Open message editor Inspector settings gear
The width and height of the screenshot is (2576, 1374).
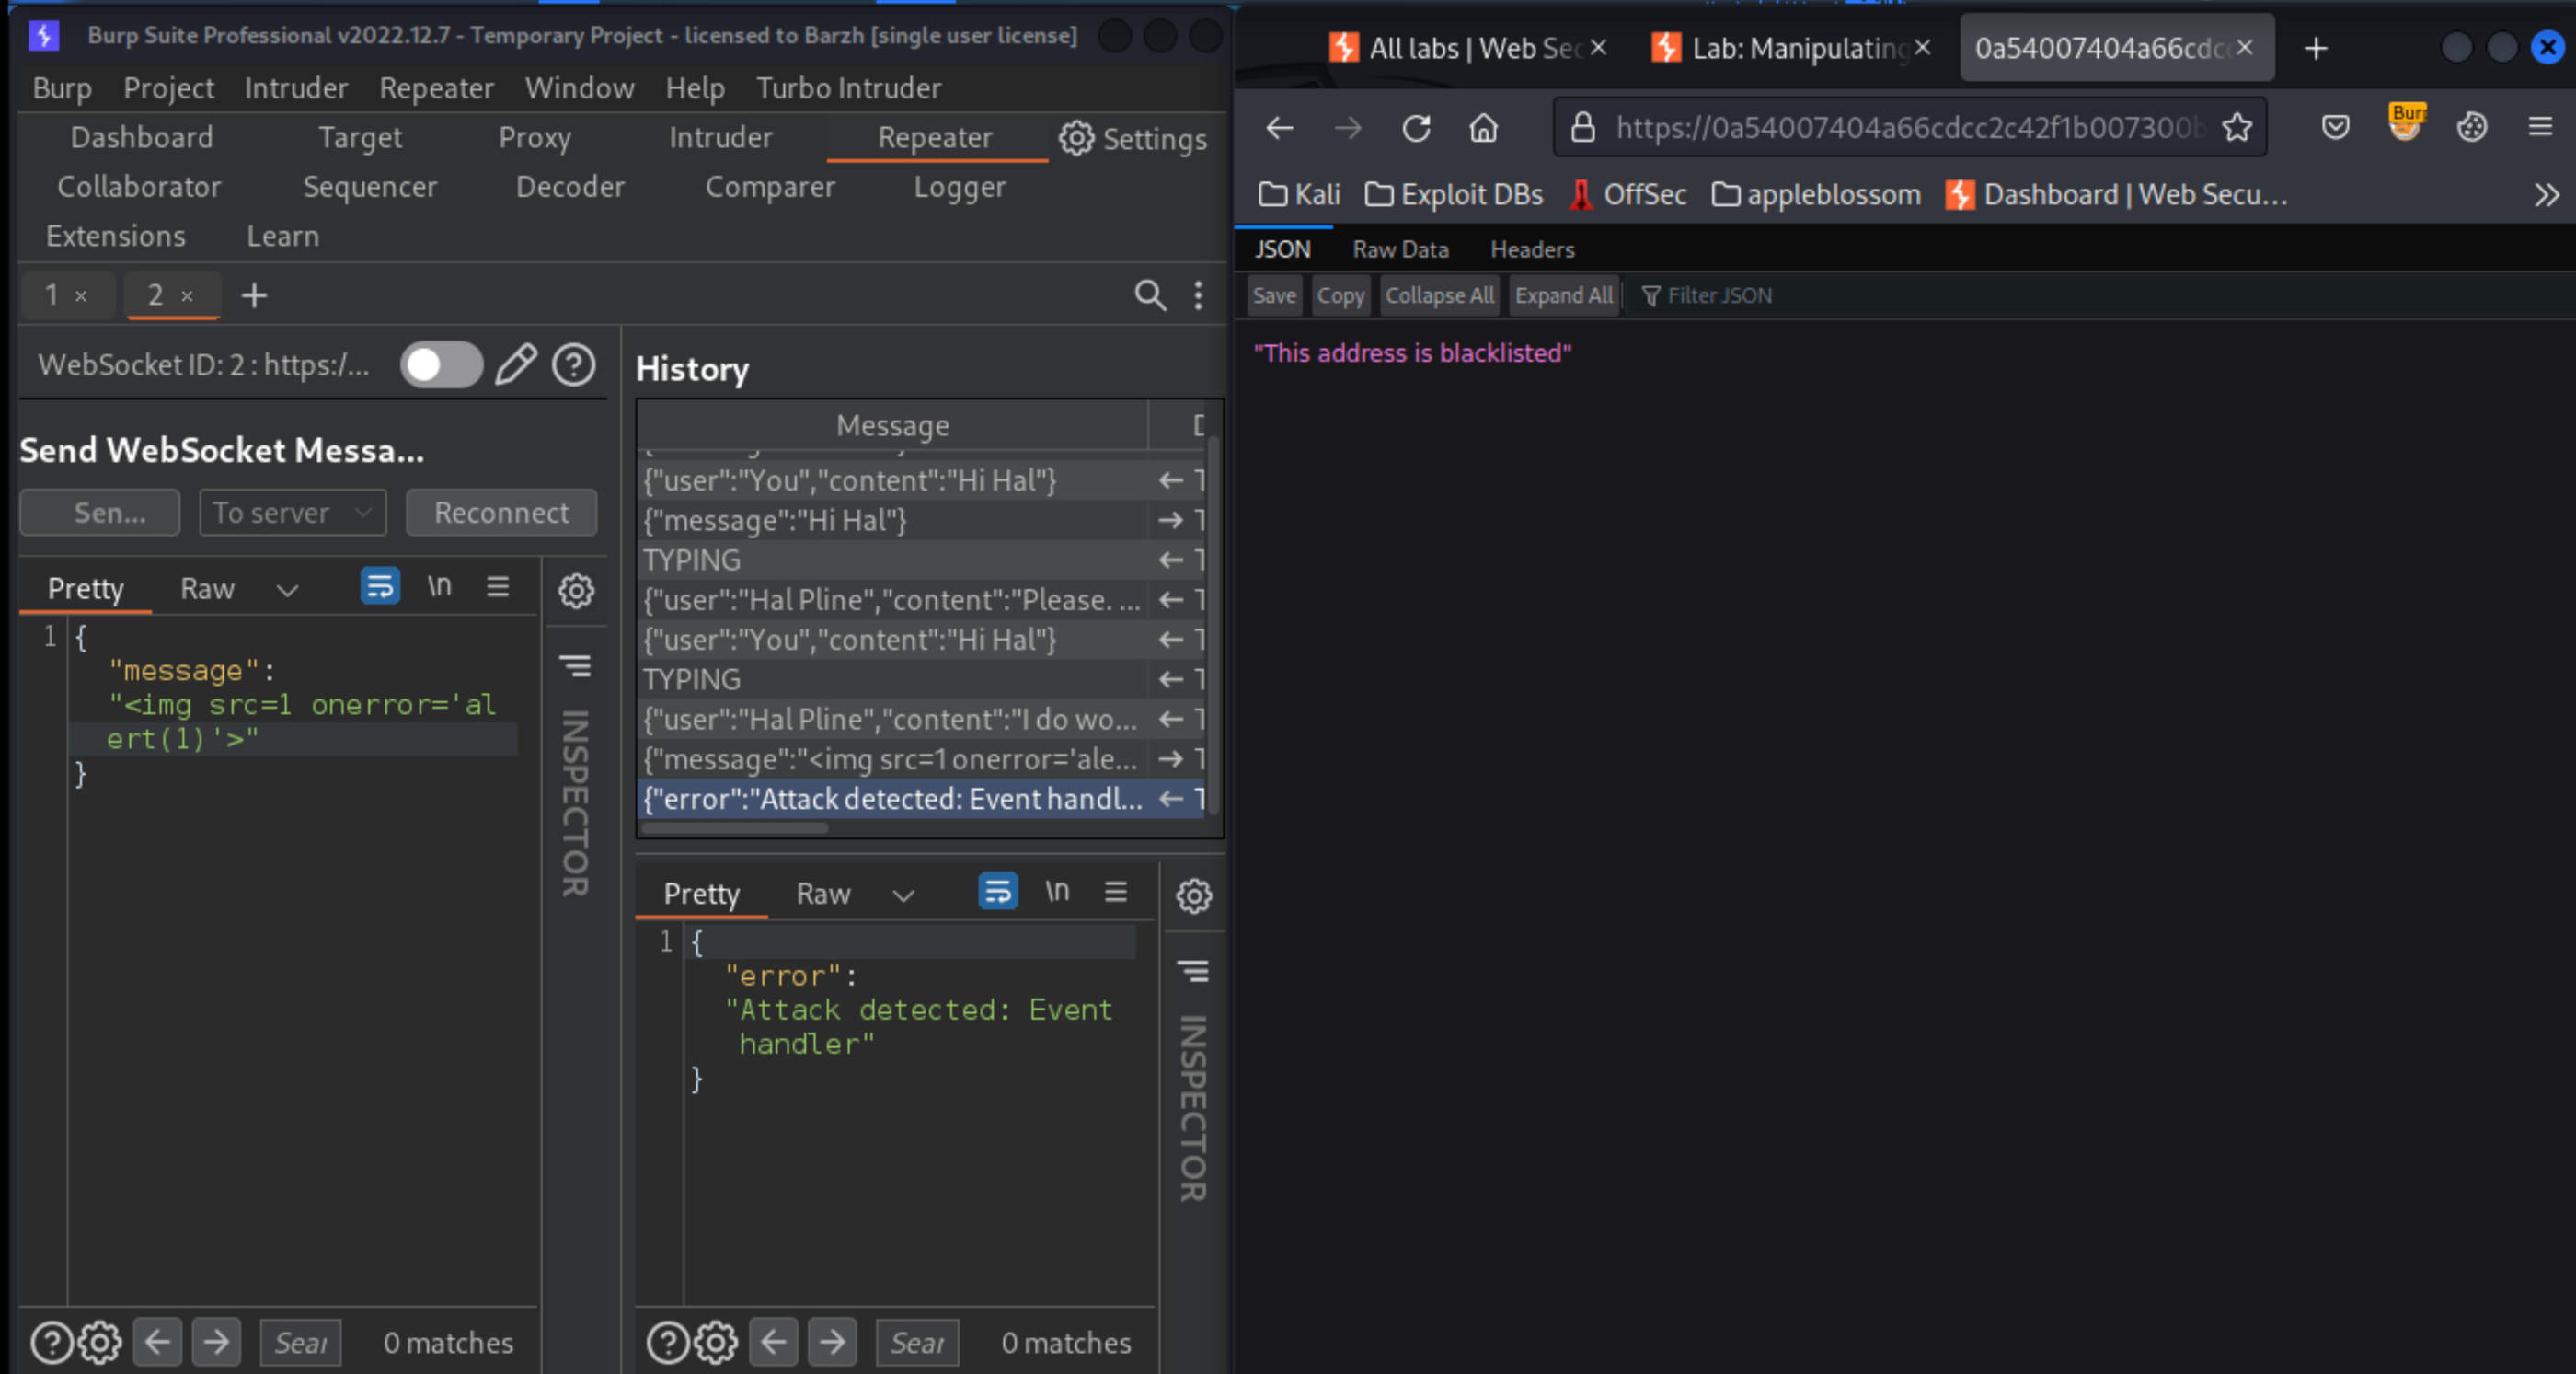(x=576, y=591)
